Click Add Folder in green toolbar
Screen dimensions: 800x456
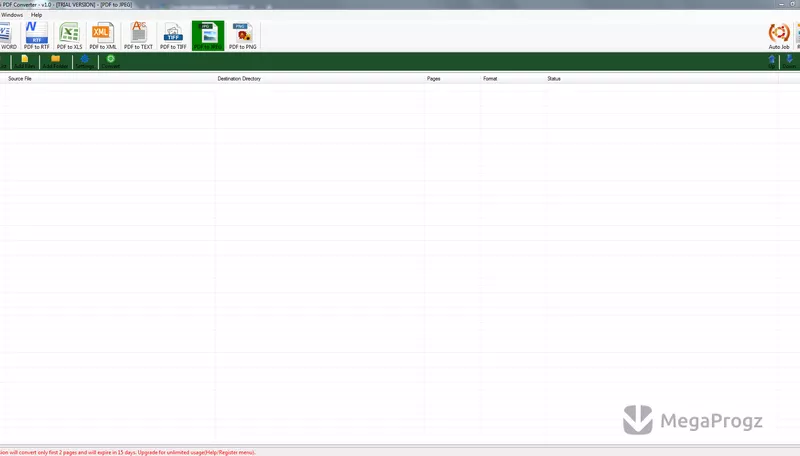(55, 62)
